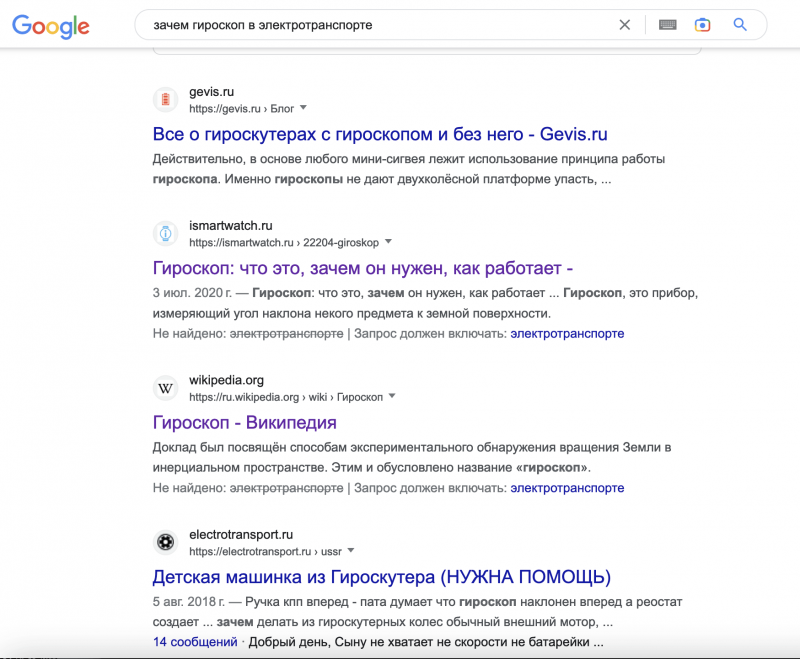Viewport: 800px width, 659px height.
Task: Open "Все о гироскутерах с гироскопом" result
Action: pyautogui.click(x=380, y=134)
